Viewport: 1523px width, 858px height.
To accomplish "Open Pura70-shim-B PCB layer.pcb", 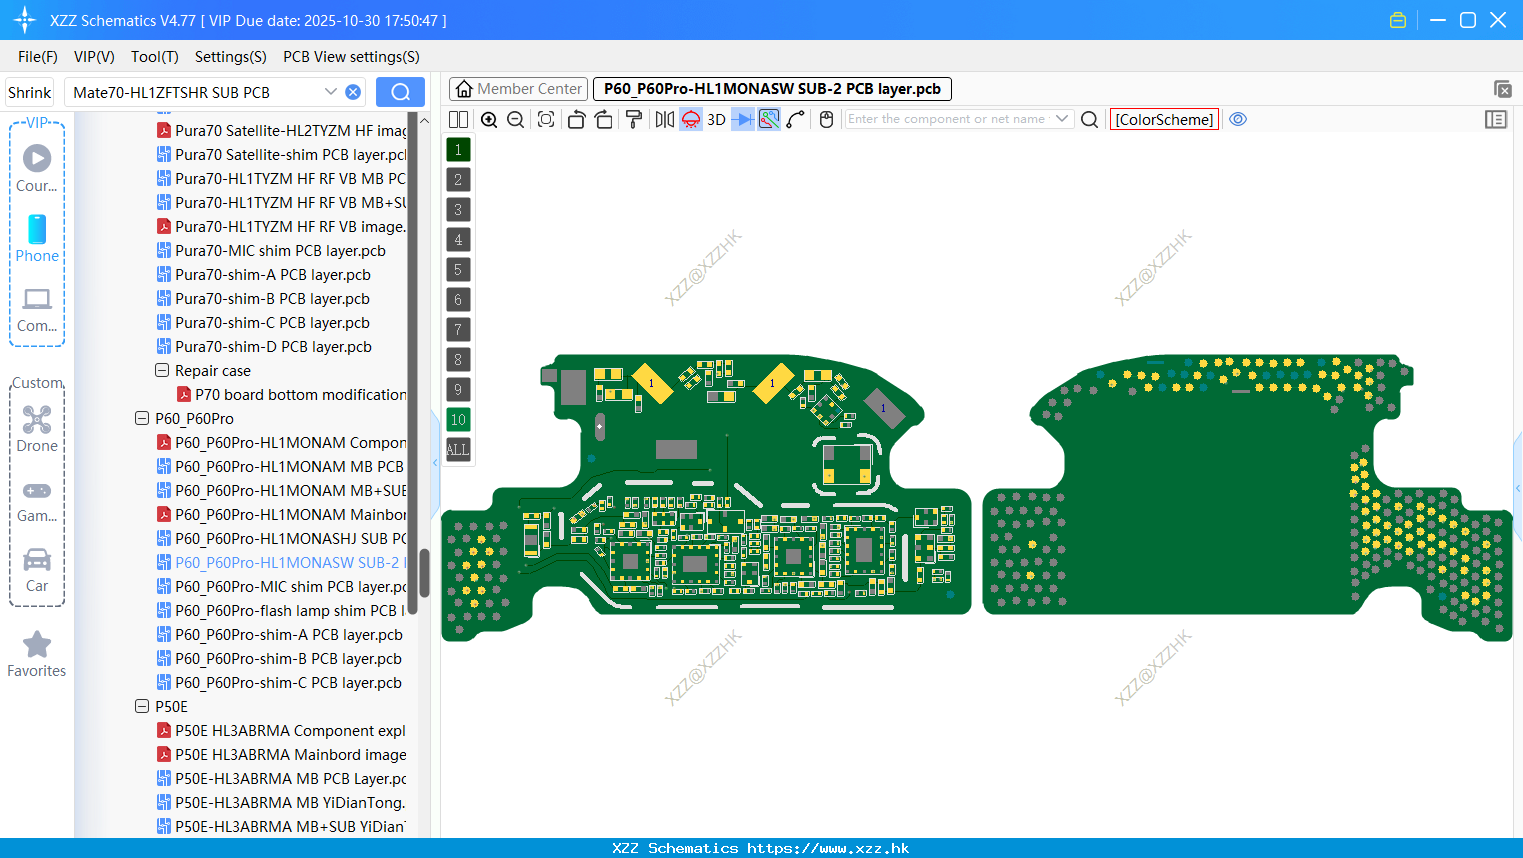I will click(263, 299).
